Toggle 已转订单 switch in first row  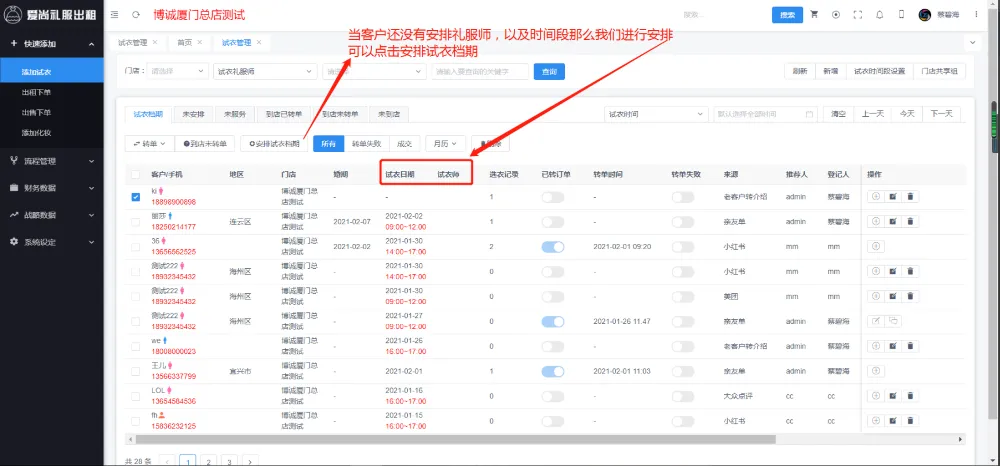pos(553,197)
